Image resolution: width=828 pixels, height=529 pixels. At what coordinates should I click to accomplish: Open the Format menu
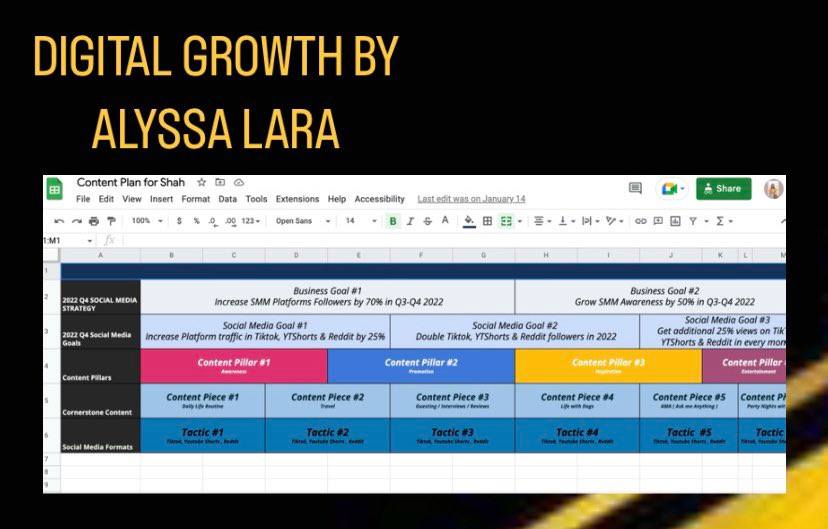click(195, 199)
